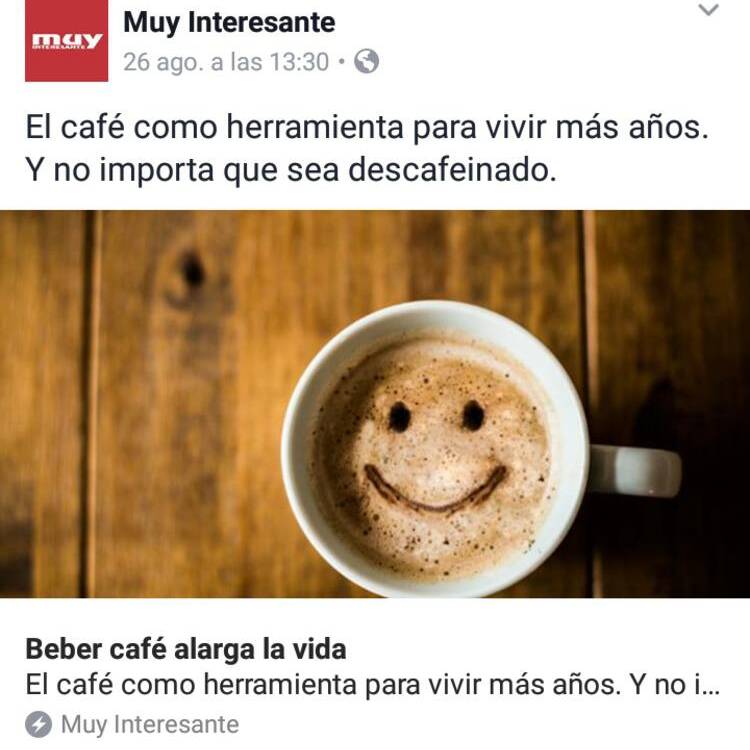This screenshot has width=750, height=750.
Task: Click the public globe privacy icon
Action: (366, 61)
